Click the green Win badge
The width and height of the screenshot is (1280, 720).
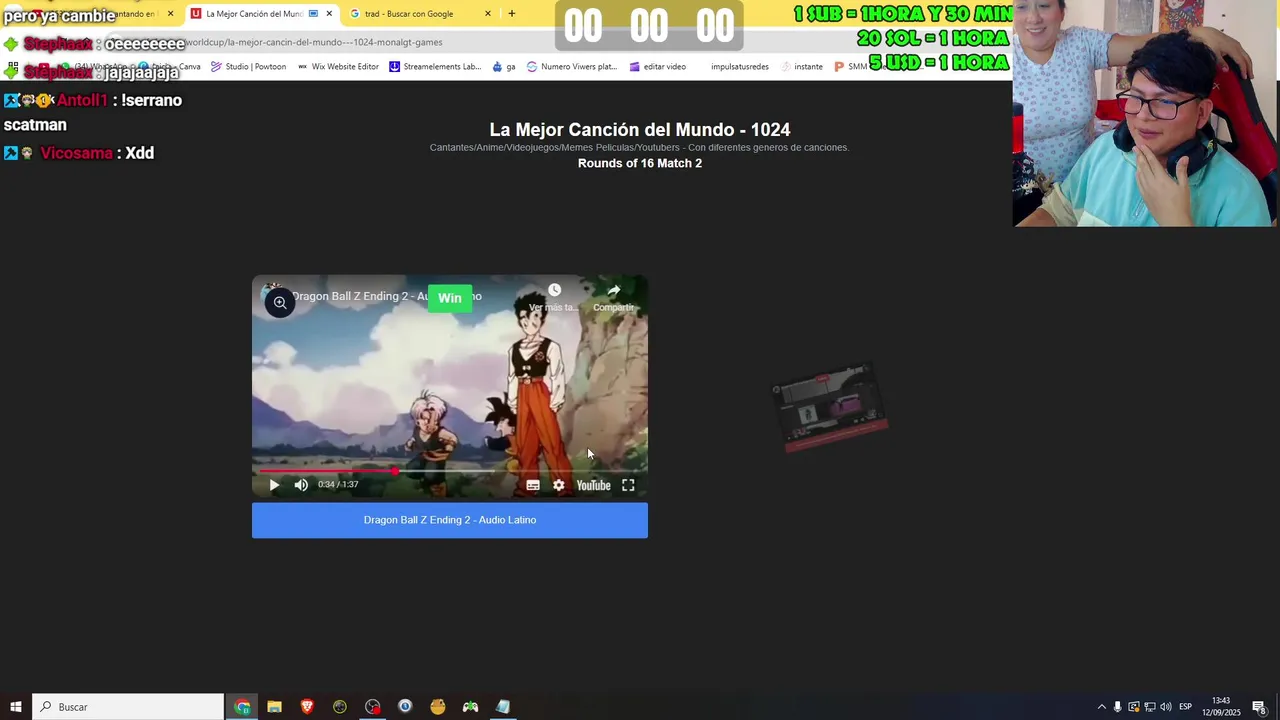point(450,298)
